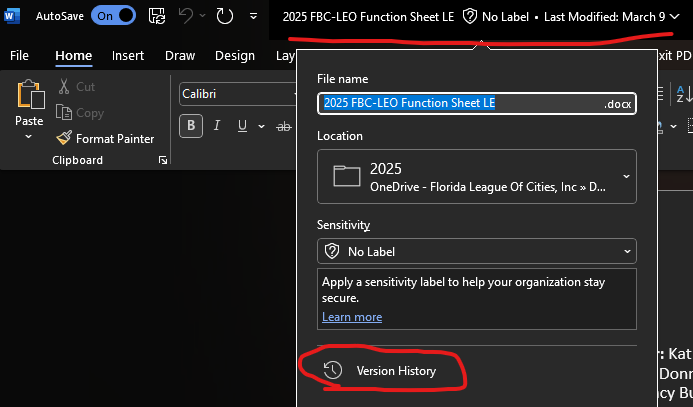The image size is (693, 407).
Task: Follow the Learn more link
Action: [352, 317]
